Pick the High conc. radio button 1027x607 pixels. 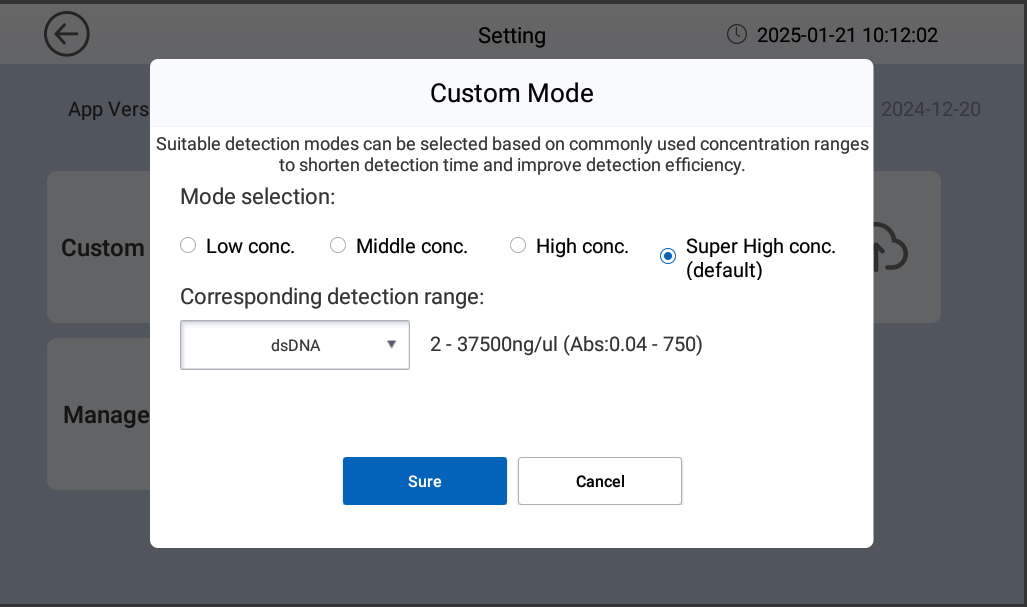point(518,246)
